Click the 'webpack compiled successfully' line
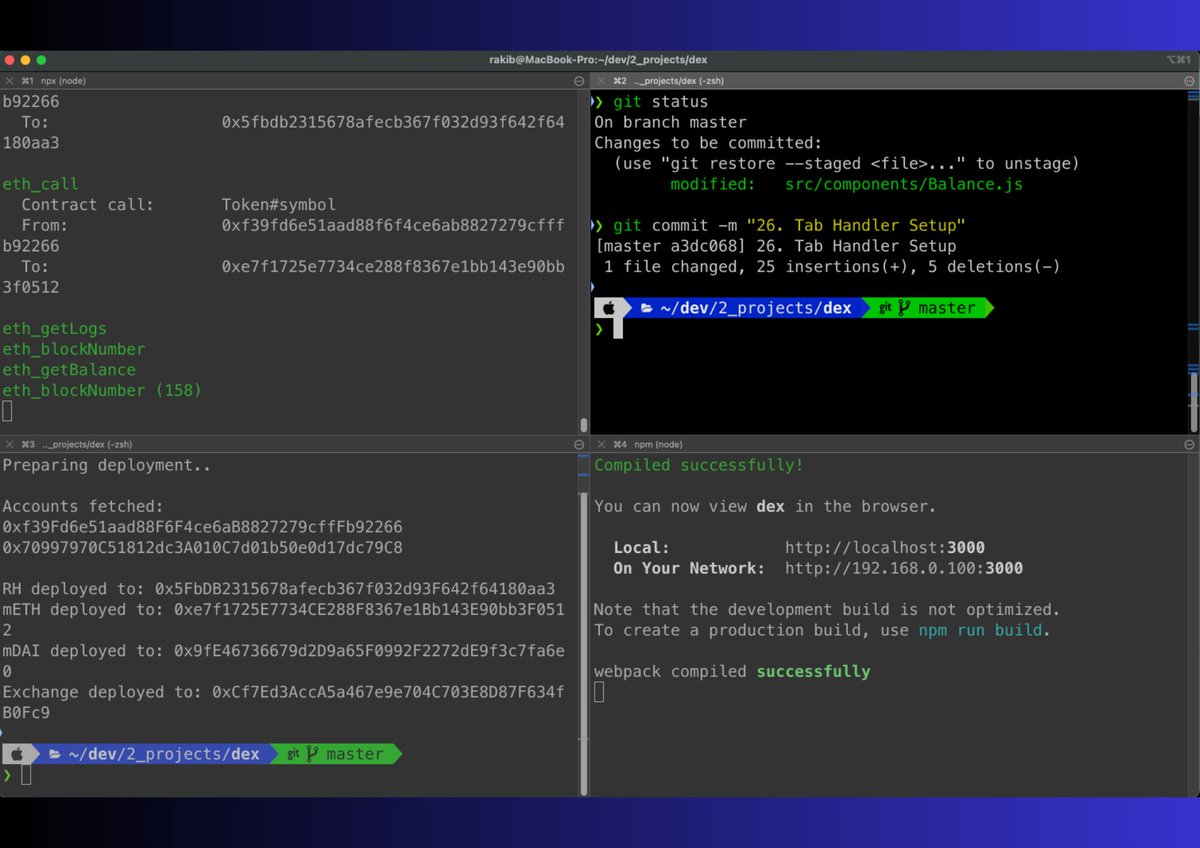 pos(732,671)
